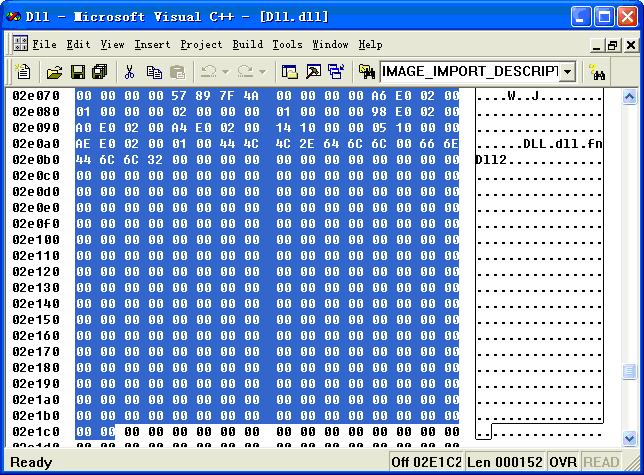Minimize the Dll.dll document window
The image size is (644, 475).
click(596, 45)
